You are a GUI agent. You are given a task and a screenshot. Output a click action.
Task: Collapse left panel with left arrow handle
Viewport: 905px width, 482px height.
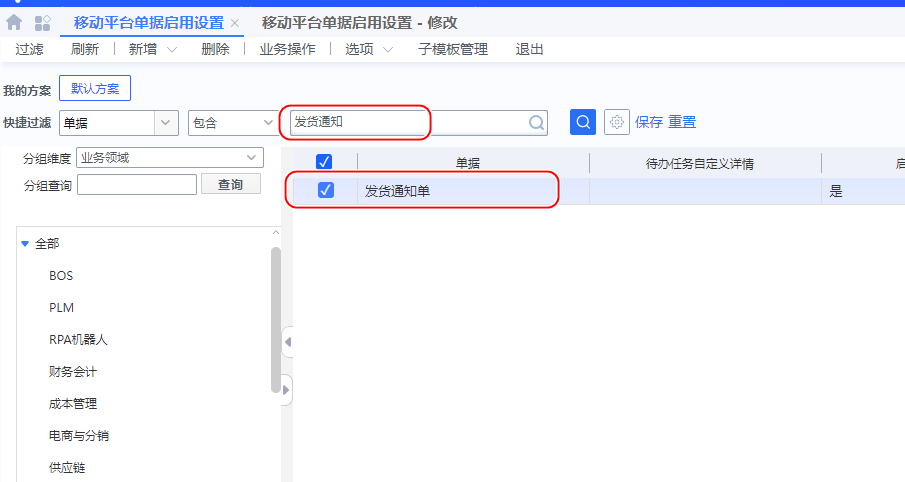[x=288, y=342]
